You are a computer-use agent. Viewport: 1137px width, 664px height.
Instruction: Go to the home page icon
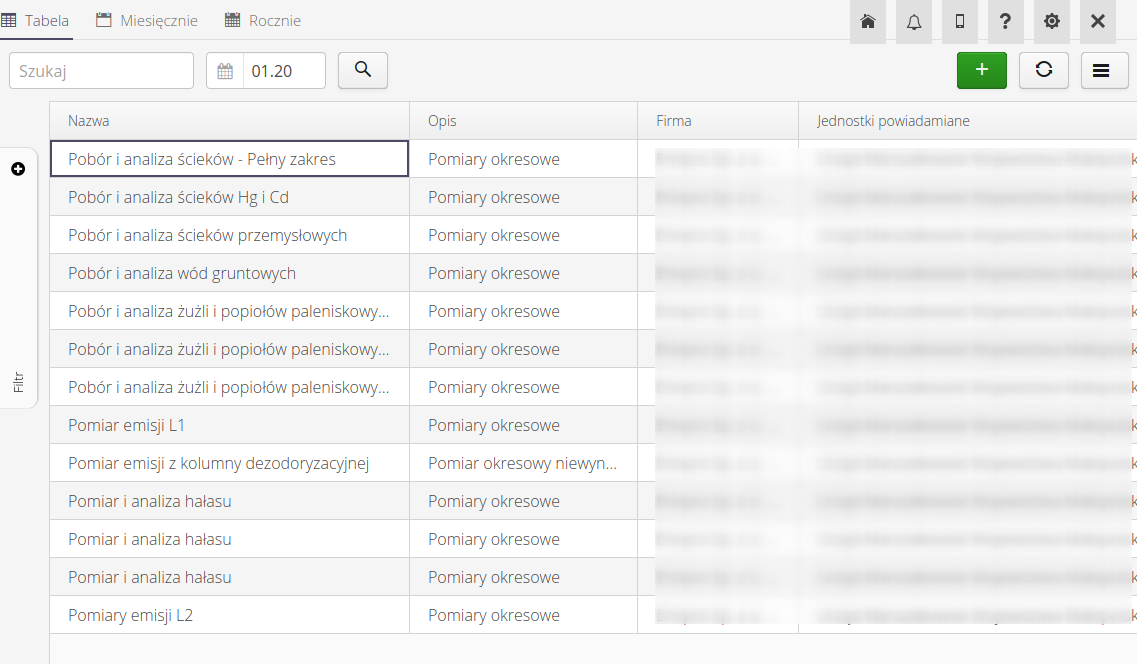[868, 22]
